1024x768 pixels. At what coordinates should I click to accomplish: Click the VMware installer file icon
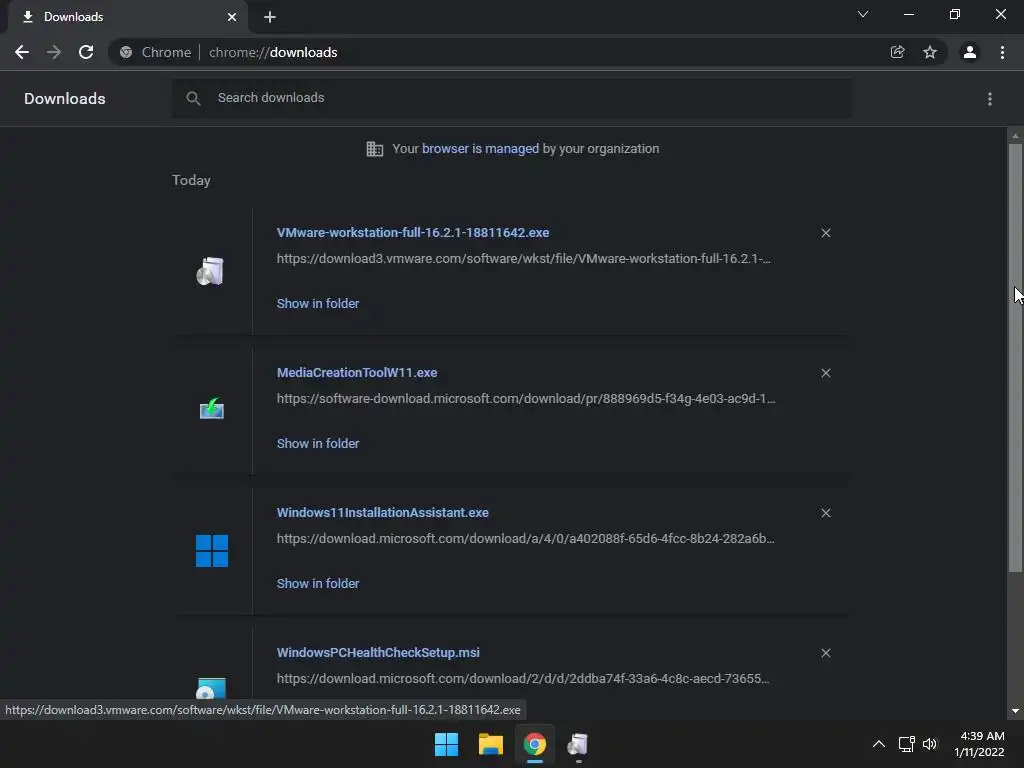pos(210,271)
